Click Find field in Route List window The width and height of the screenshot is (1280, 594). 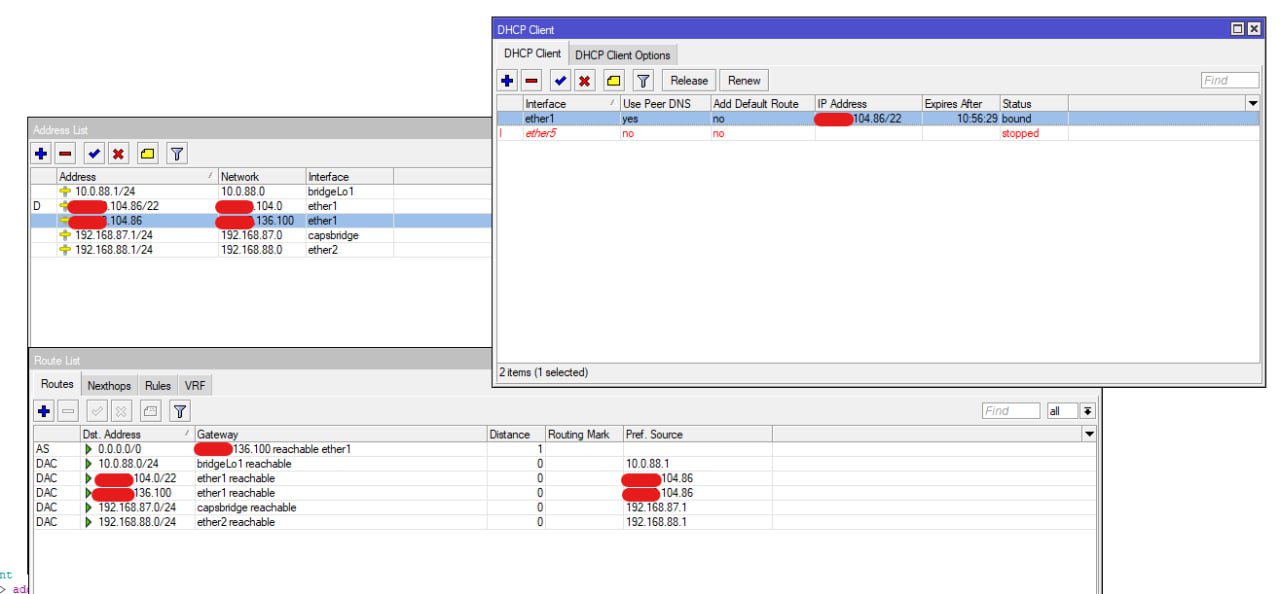click(x=1010, y=411)
